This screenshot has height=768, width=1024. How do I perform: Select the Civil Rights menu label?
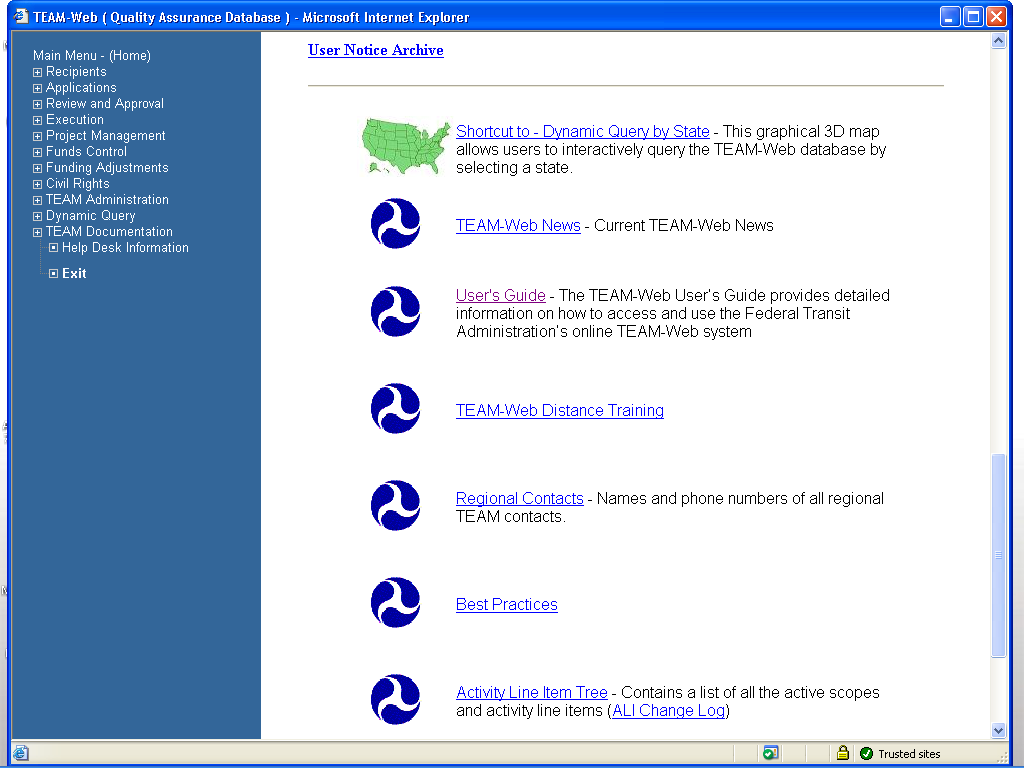click(x=77, y=184)
